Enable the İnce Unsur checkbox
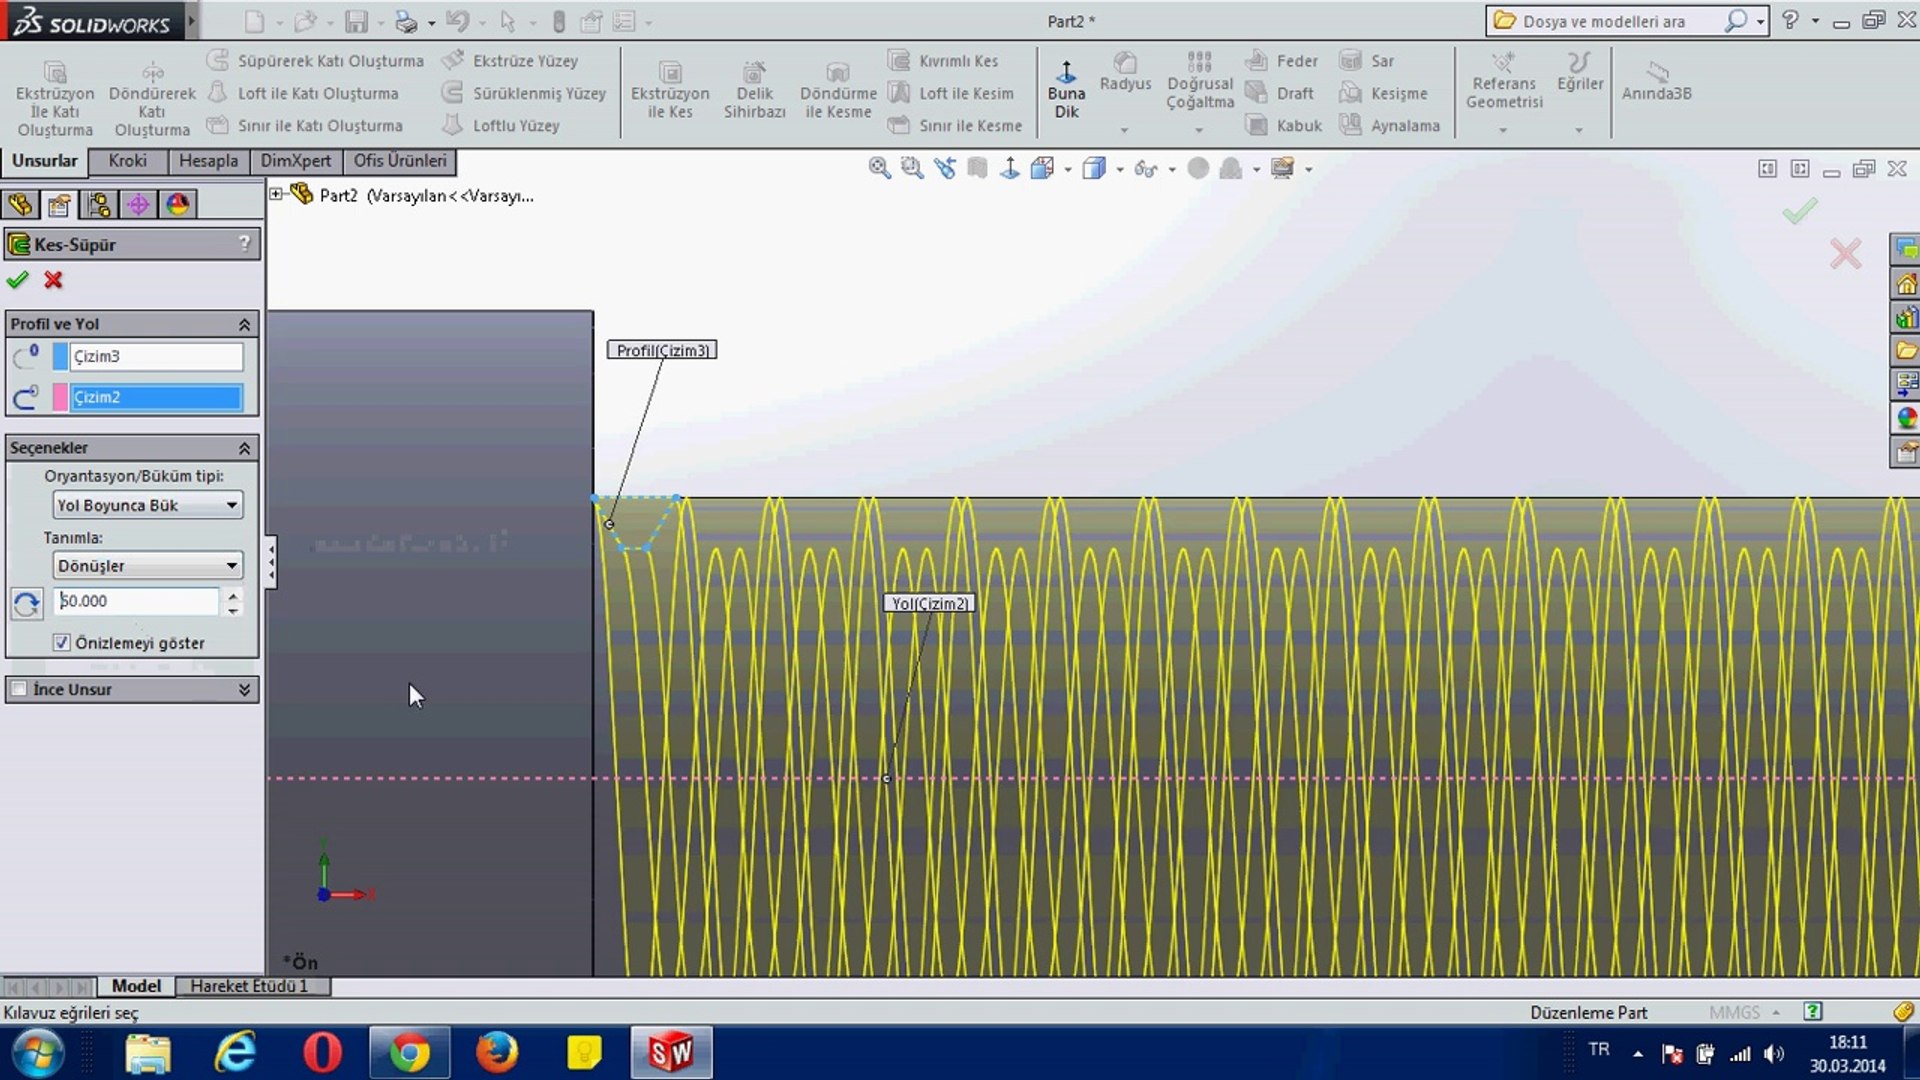This screenshot has height=1080, width=1920. coord(19,689)
